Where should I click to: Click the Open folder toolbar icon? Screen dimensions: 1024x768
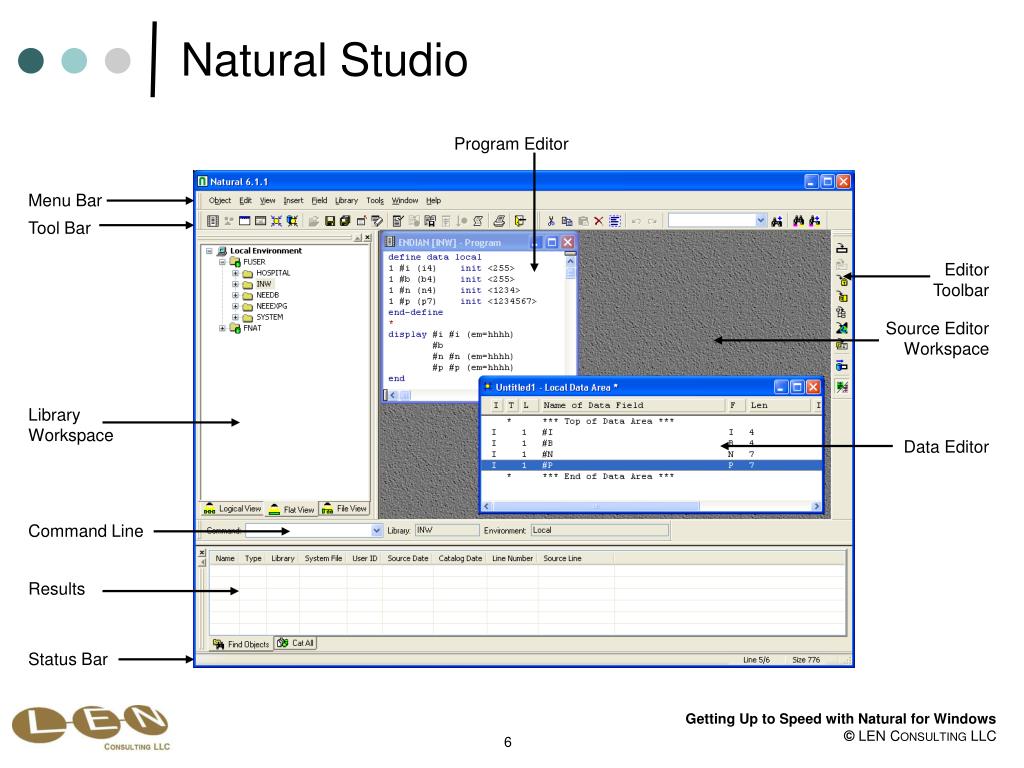[314, 221]
